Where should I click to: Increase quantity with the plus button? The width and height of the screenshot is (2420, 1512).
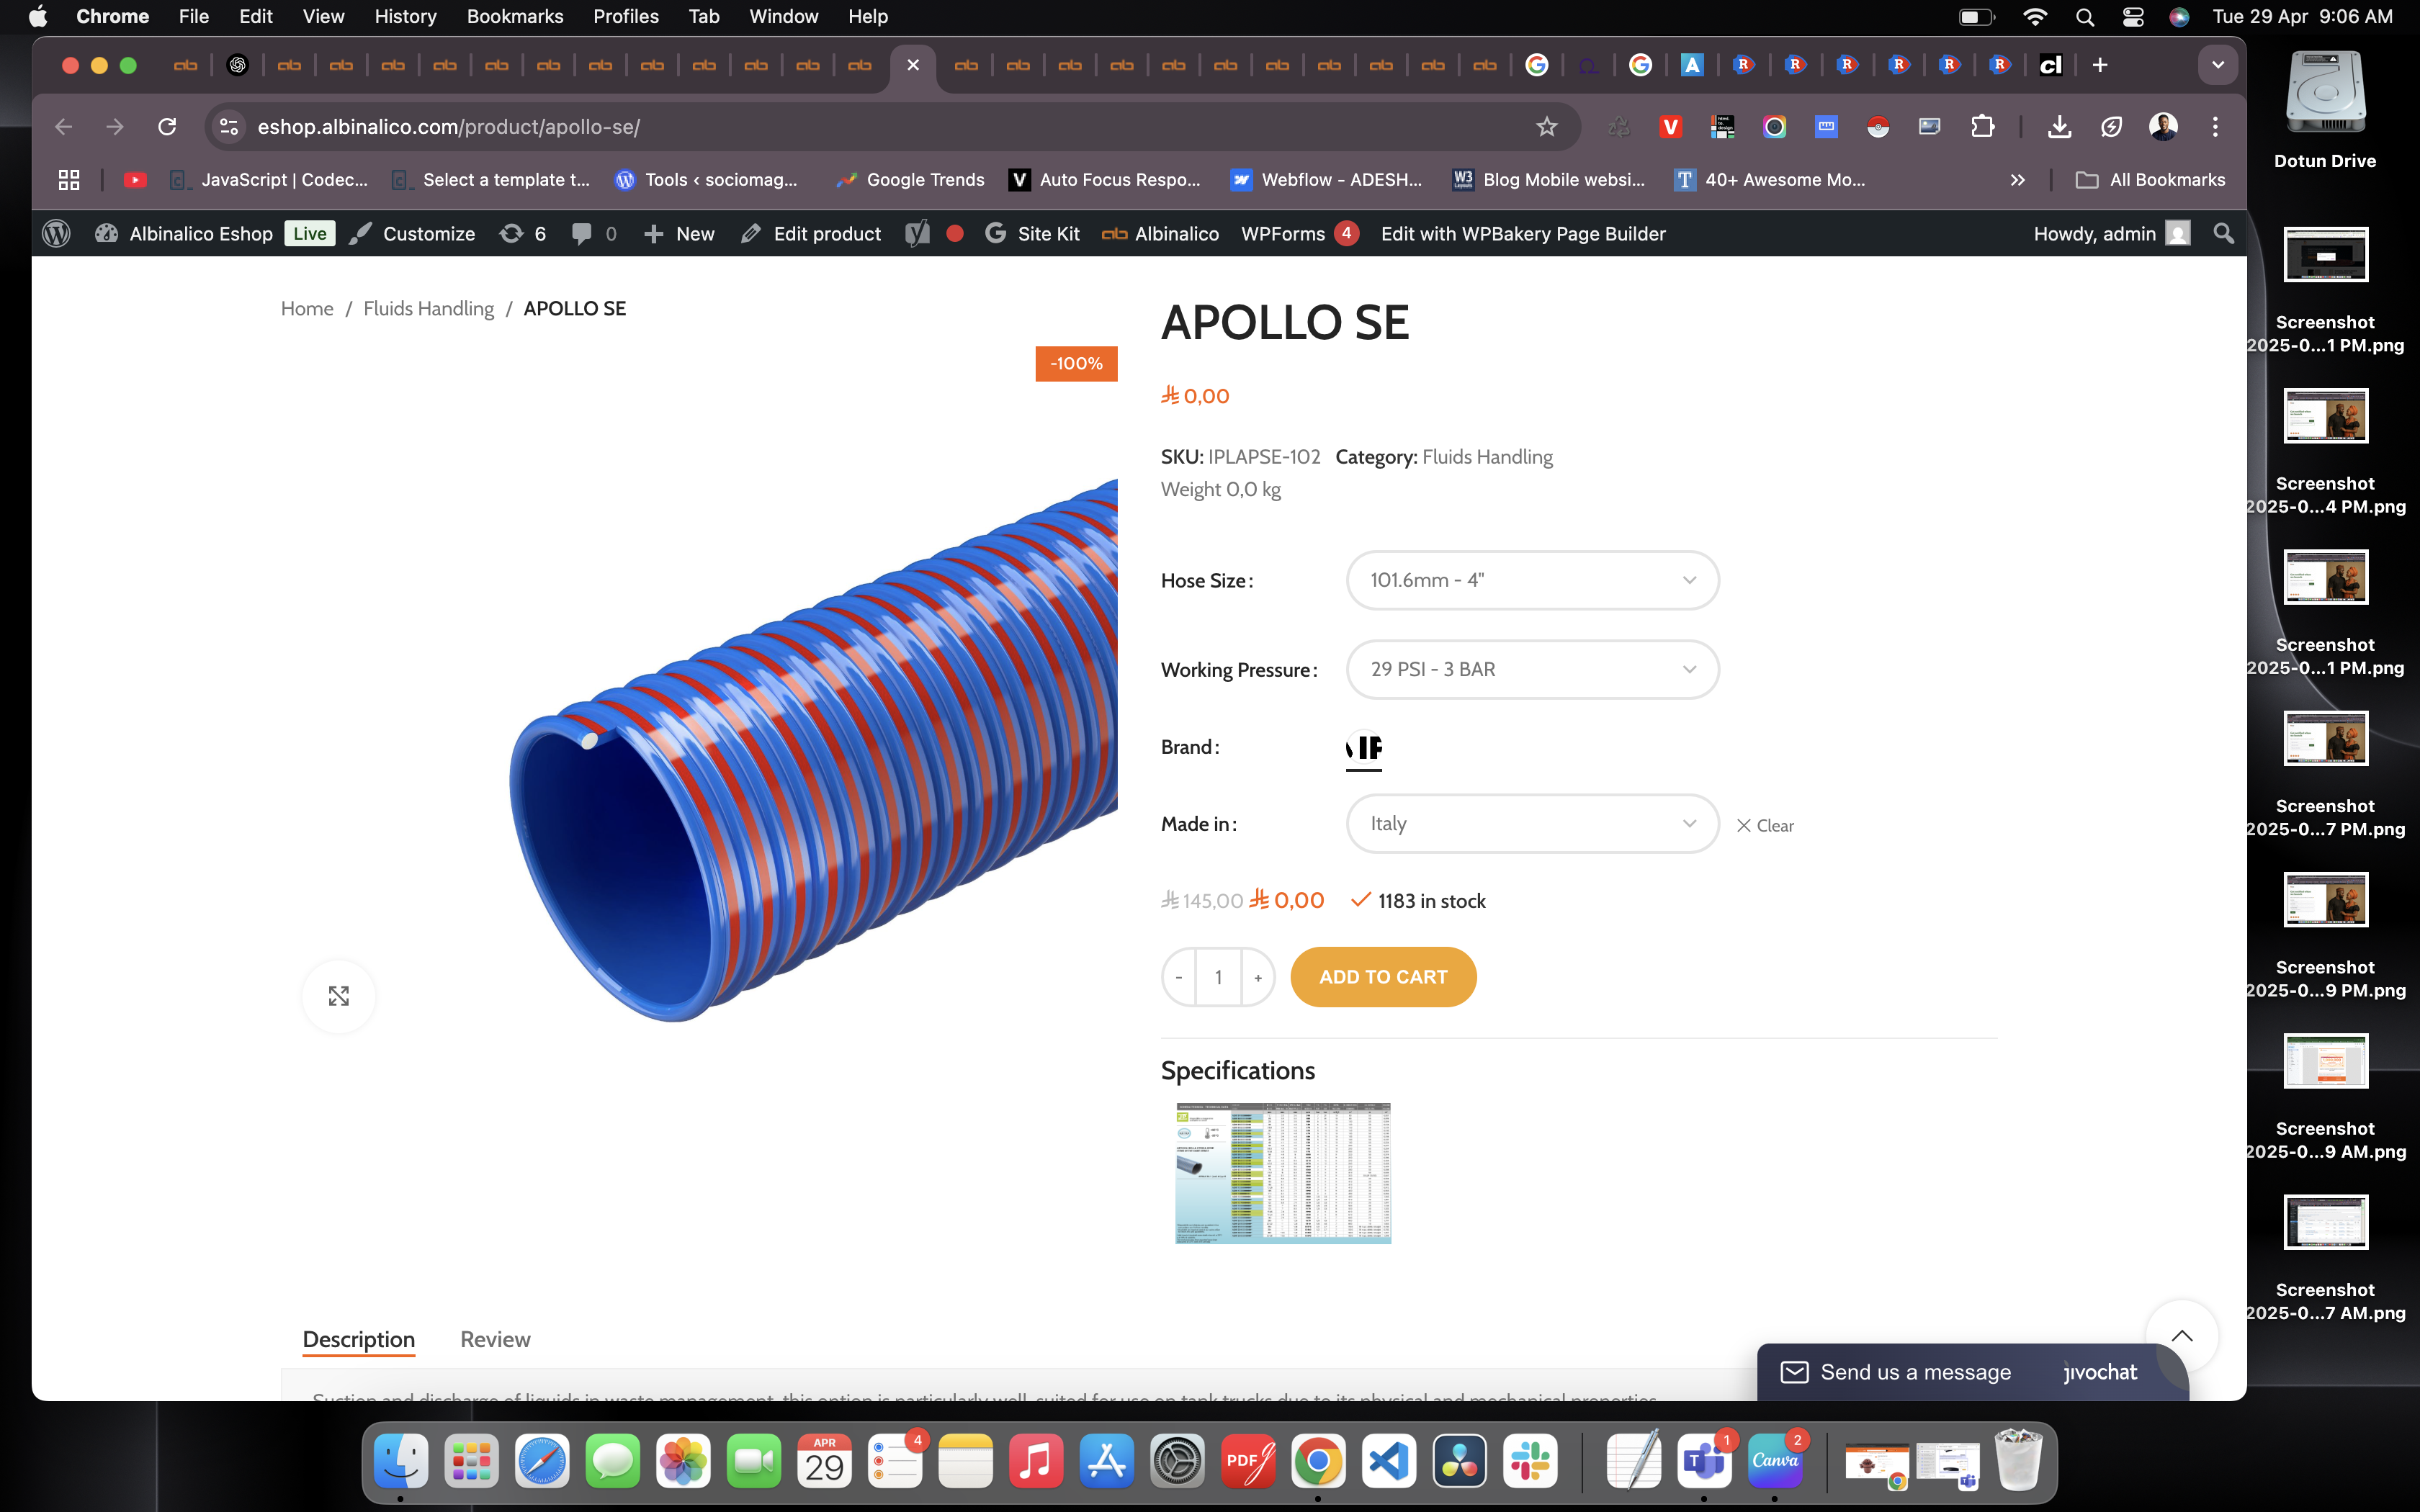(x=1258, y=977)
